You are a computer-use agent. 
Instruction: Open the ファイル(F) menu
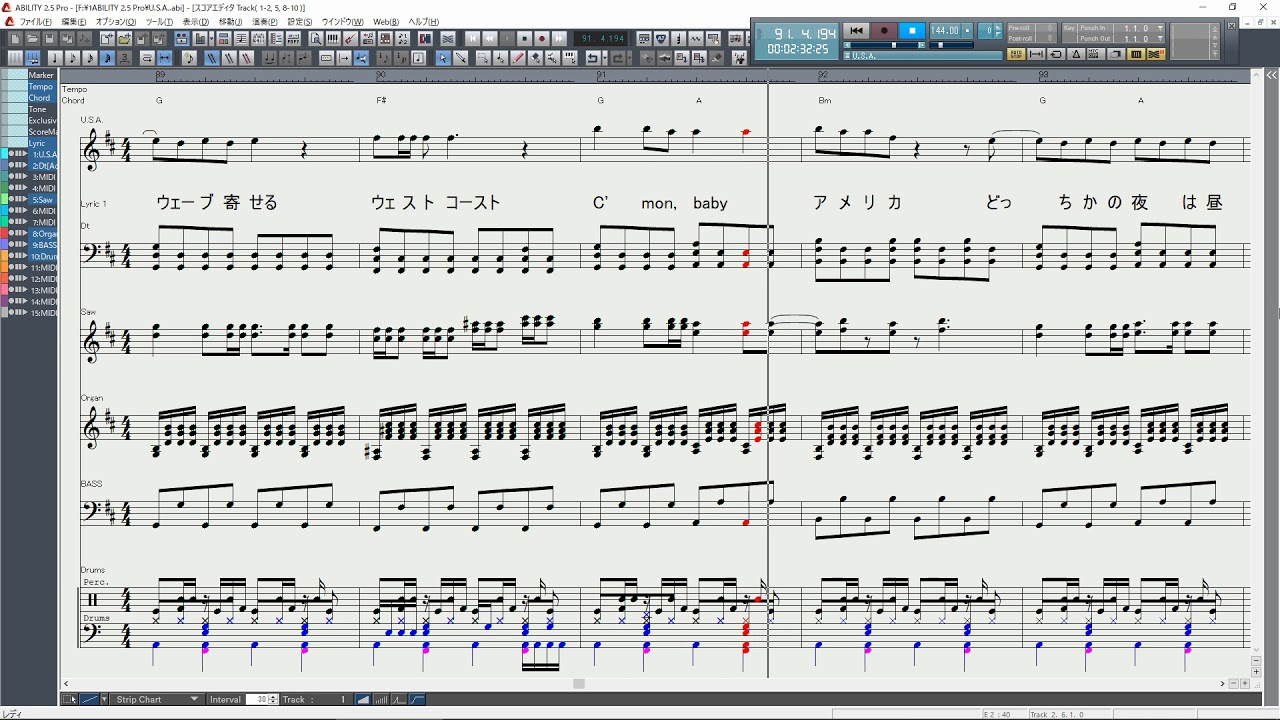[x=35, y=21]
